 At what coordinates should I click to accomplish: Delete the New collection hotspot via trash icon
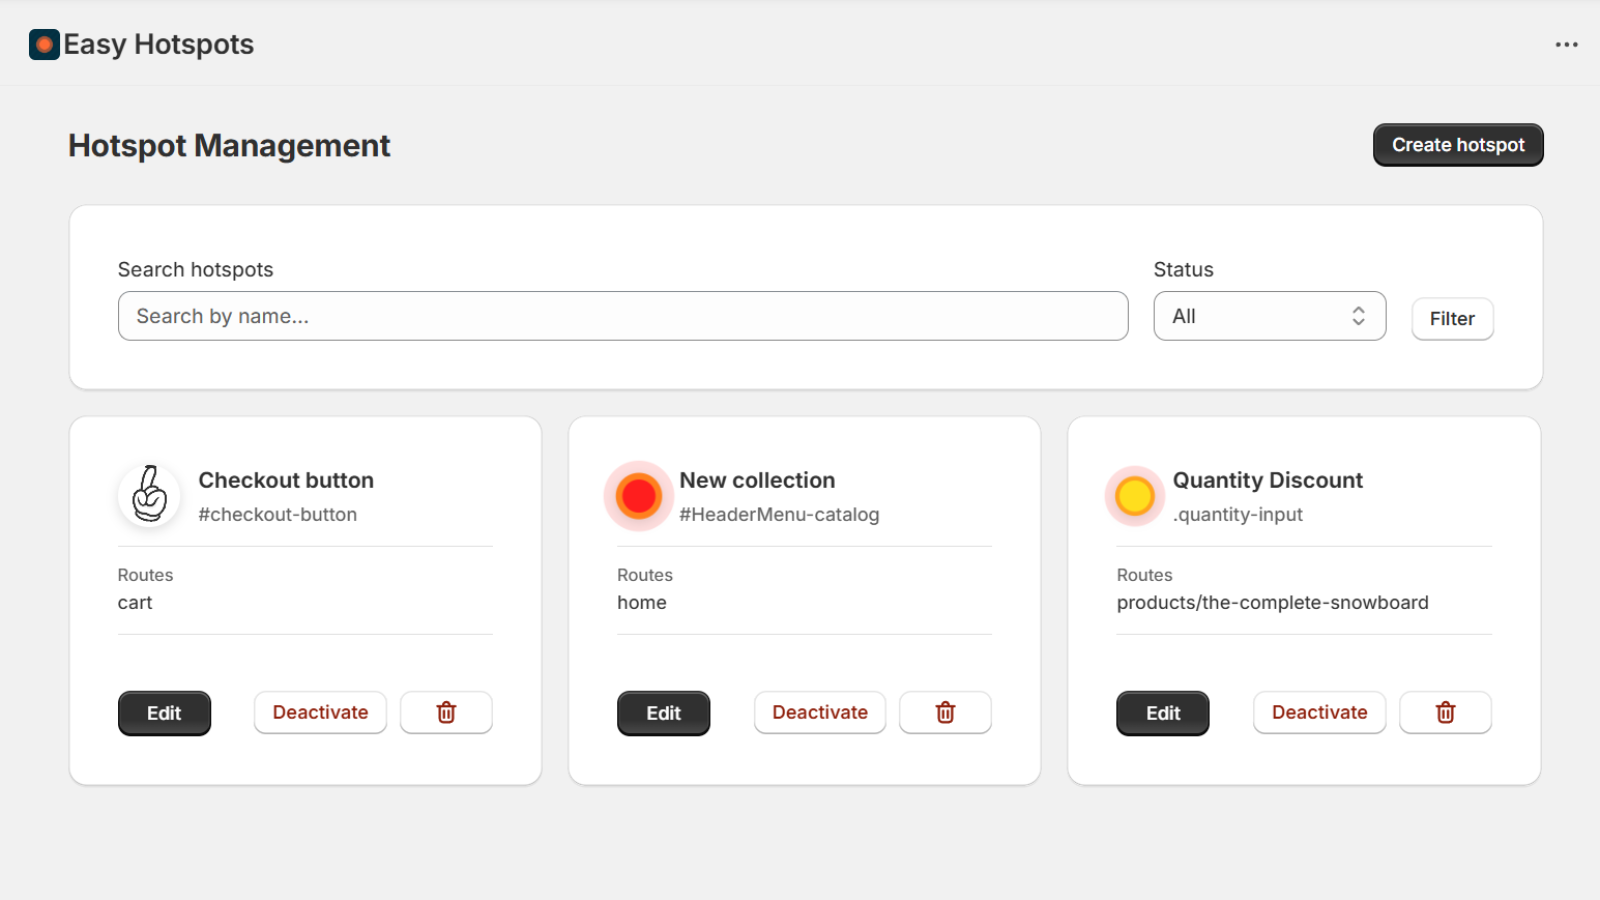pos(945,713)
